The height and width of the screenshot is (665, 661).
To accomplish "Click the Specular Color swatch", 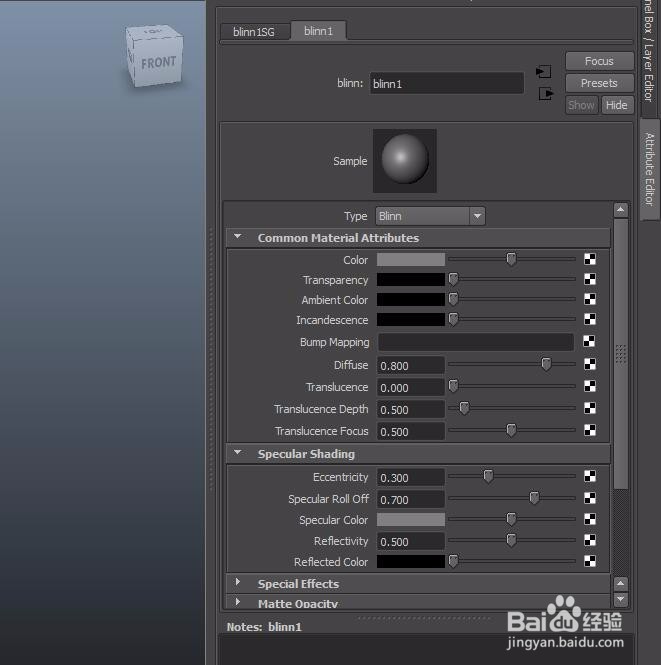I will click(x=411, y=520).
